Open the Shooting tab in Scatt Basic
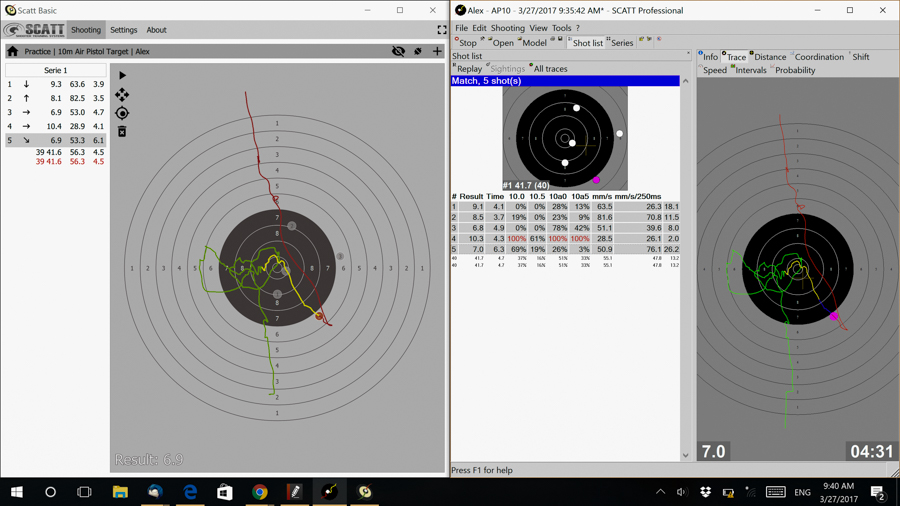This screenshot has width=900, height=506. pyautogui.click(x=86, y=30)
